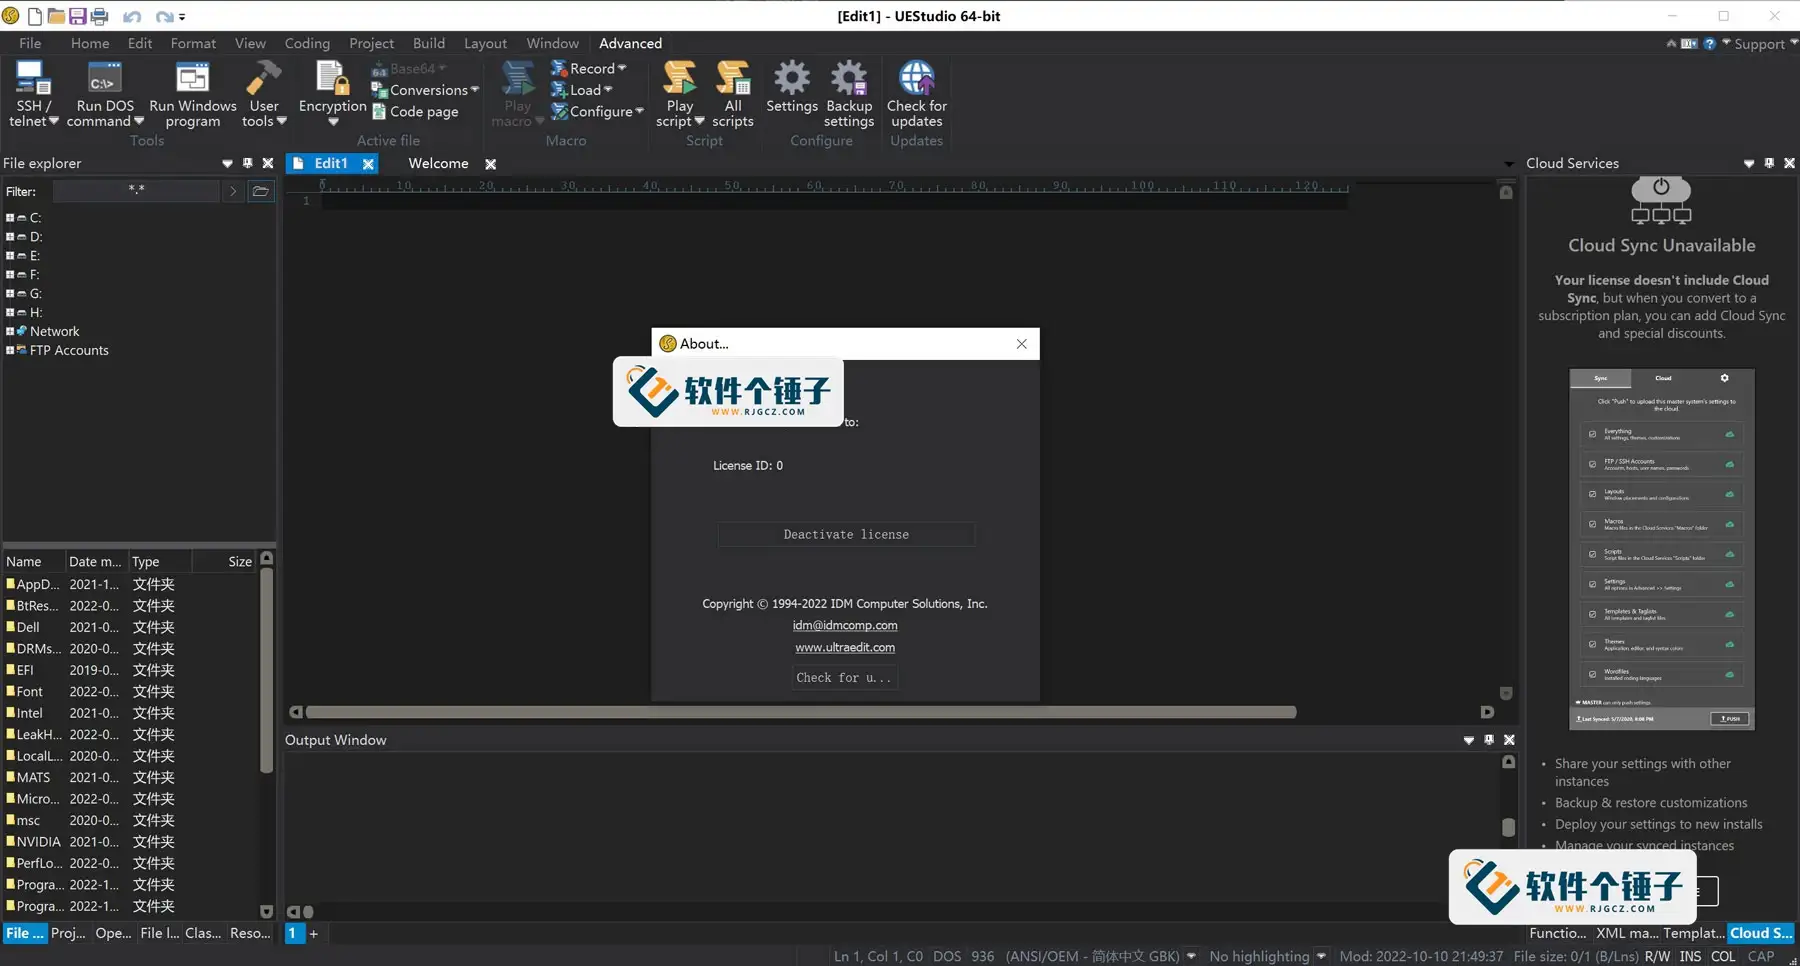The height and width of the screenshot is (966, 1800).
Task: Close the Edit1 tab with its X
Action: (x=368, y=164)
